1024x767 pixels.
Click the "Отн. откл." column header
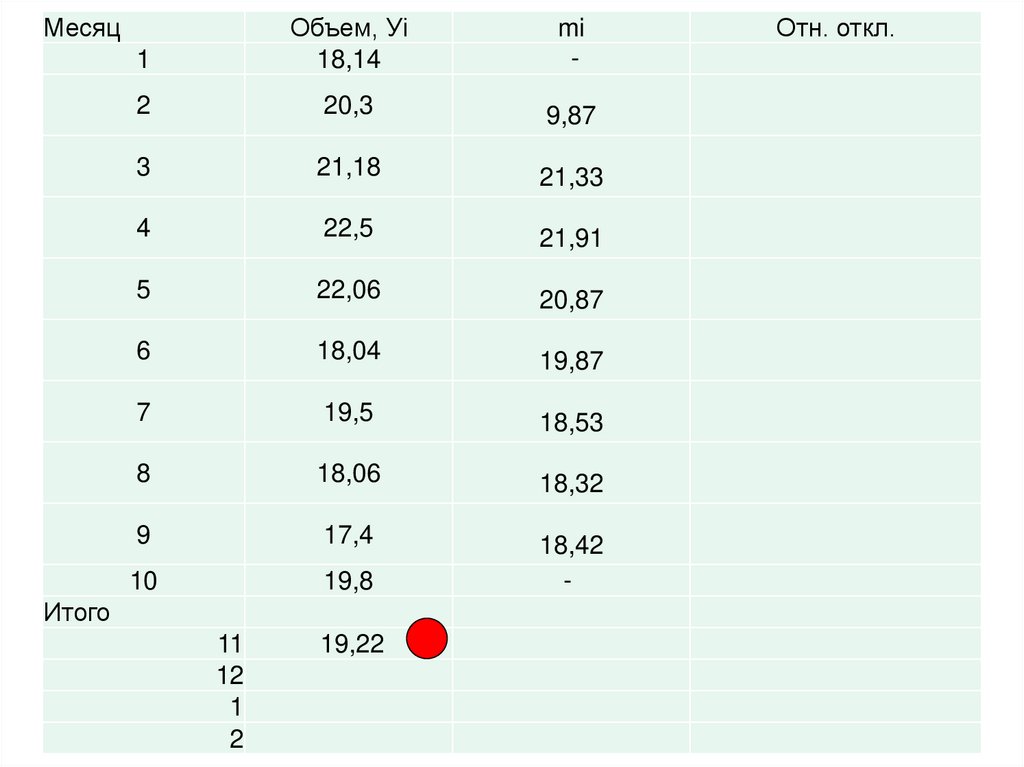click(x=835, y=28)
